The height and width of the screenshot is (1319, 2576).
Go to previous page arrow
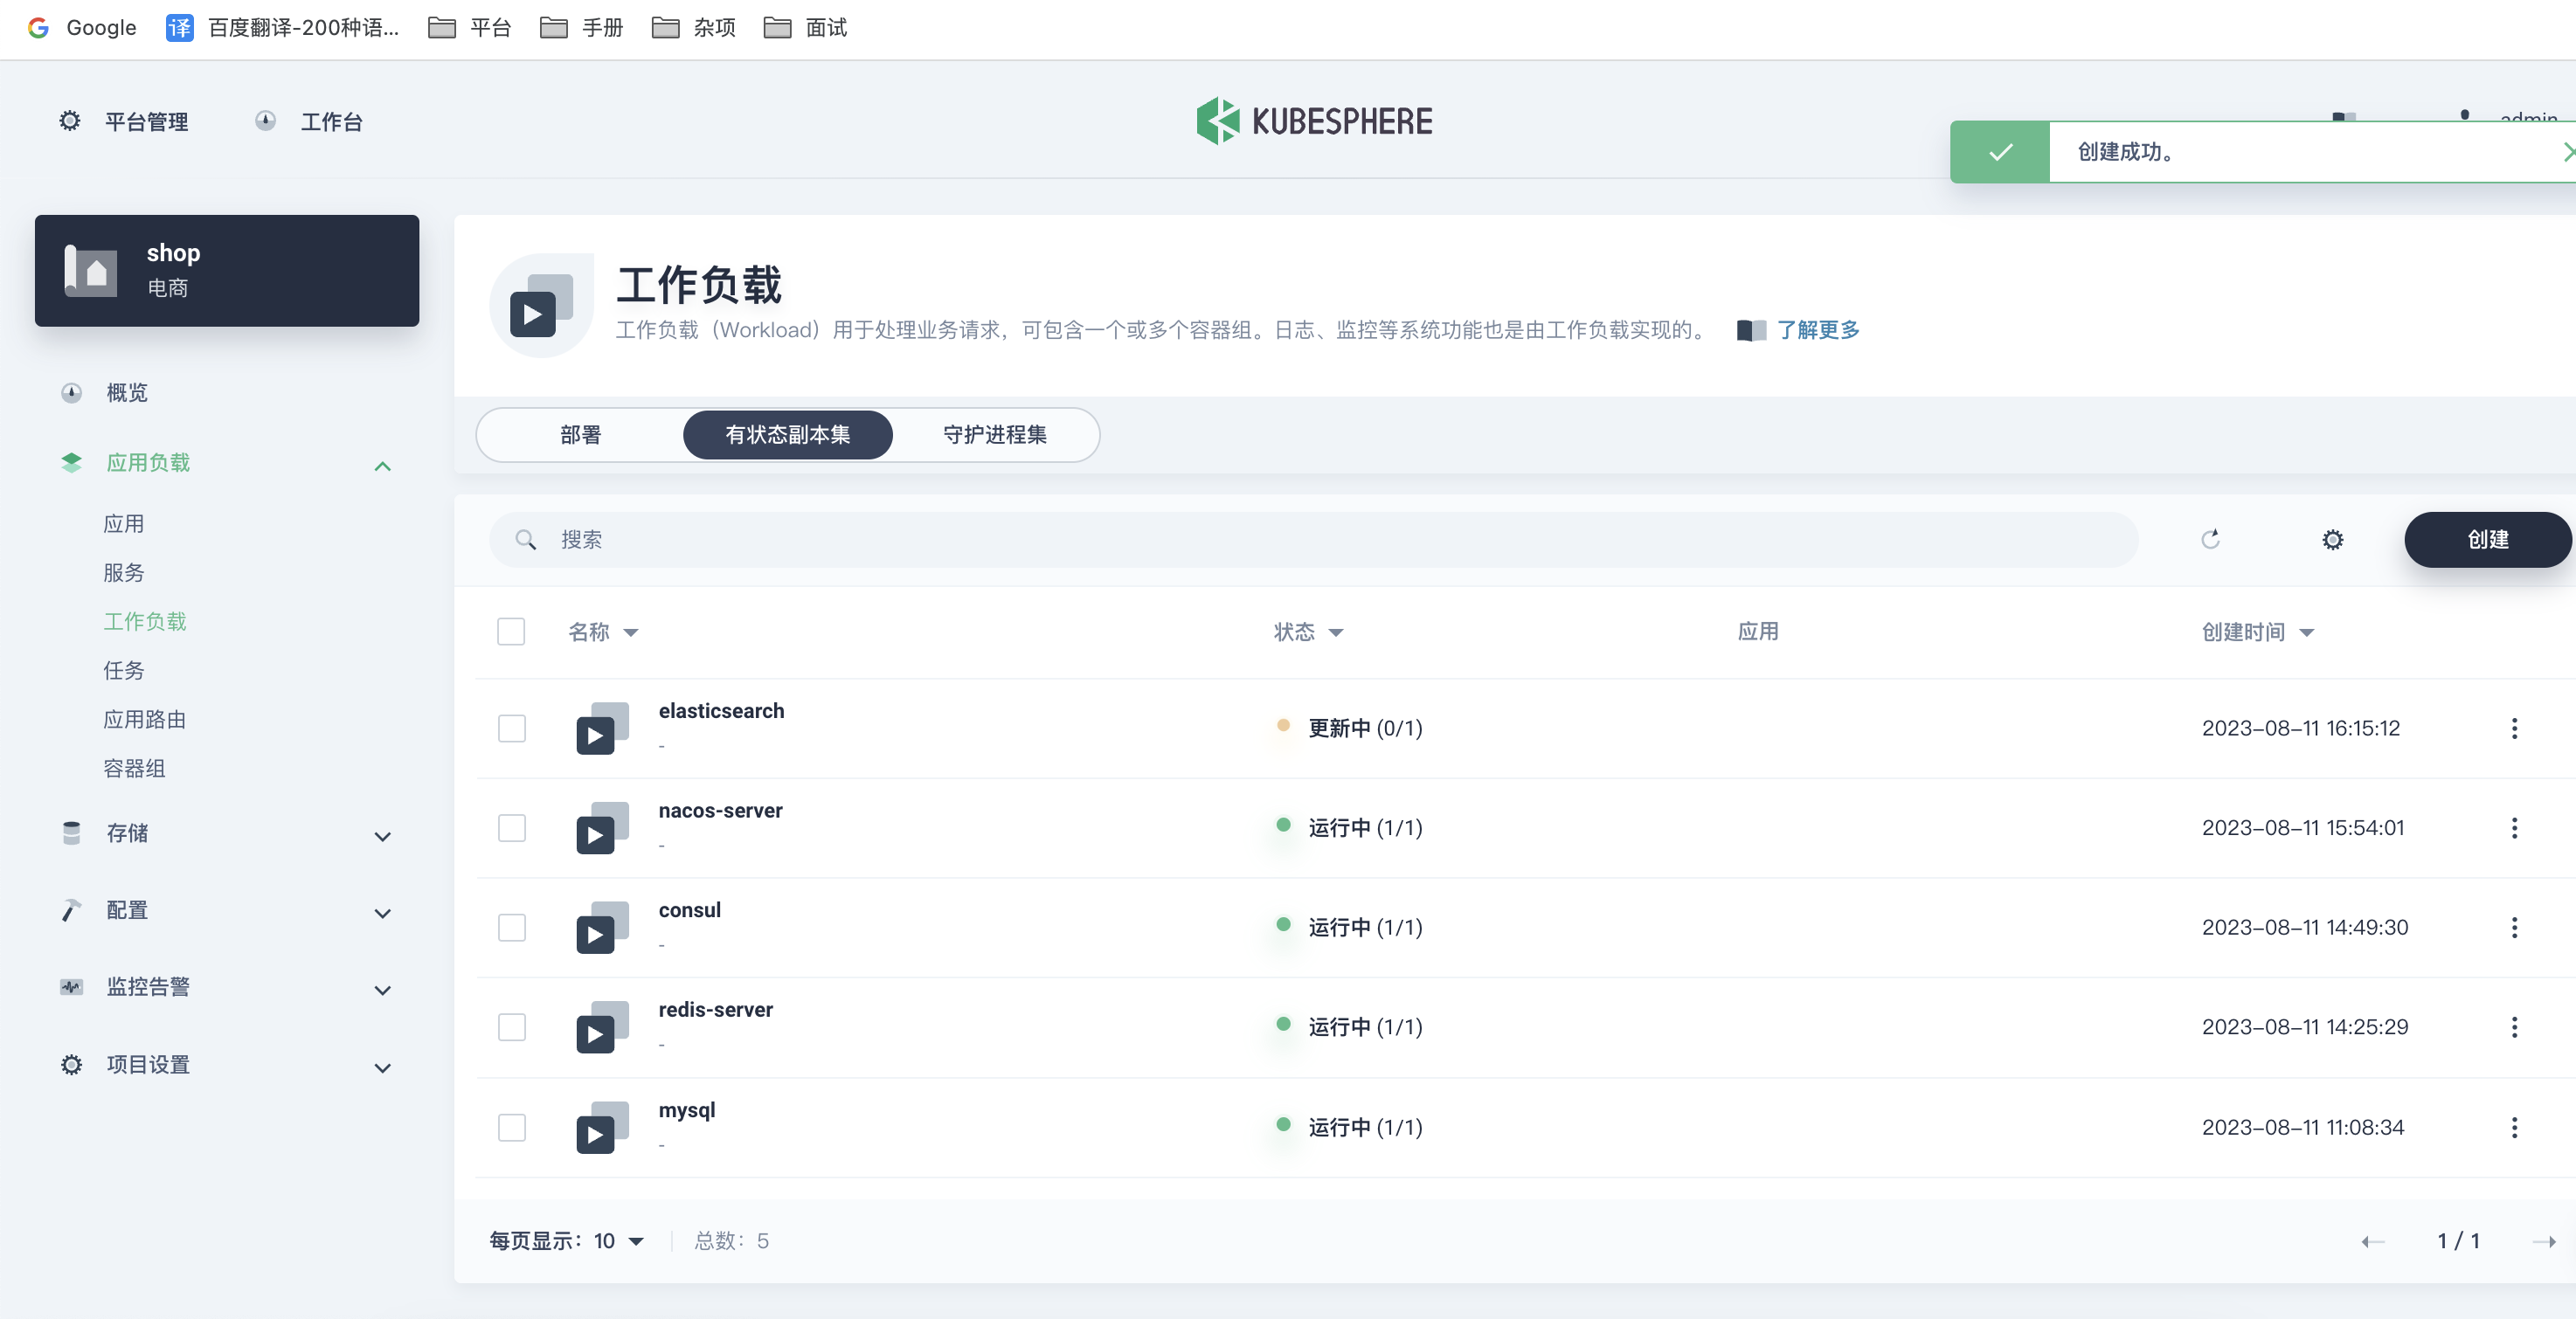click(x=2373, y=1241)
